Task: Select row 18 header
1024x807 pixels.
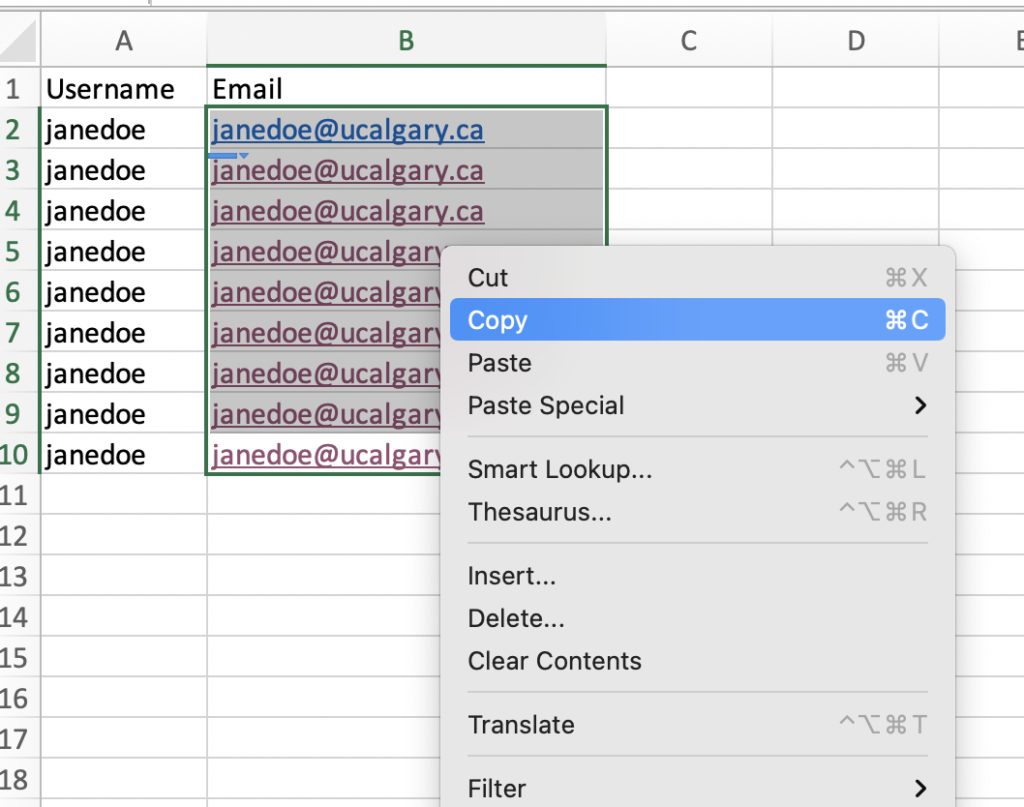Action: 20,779
